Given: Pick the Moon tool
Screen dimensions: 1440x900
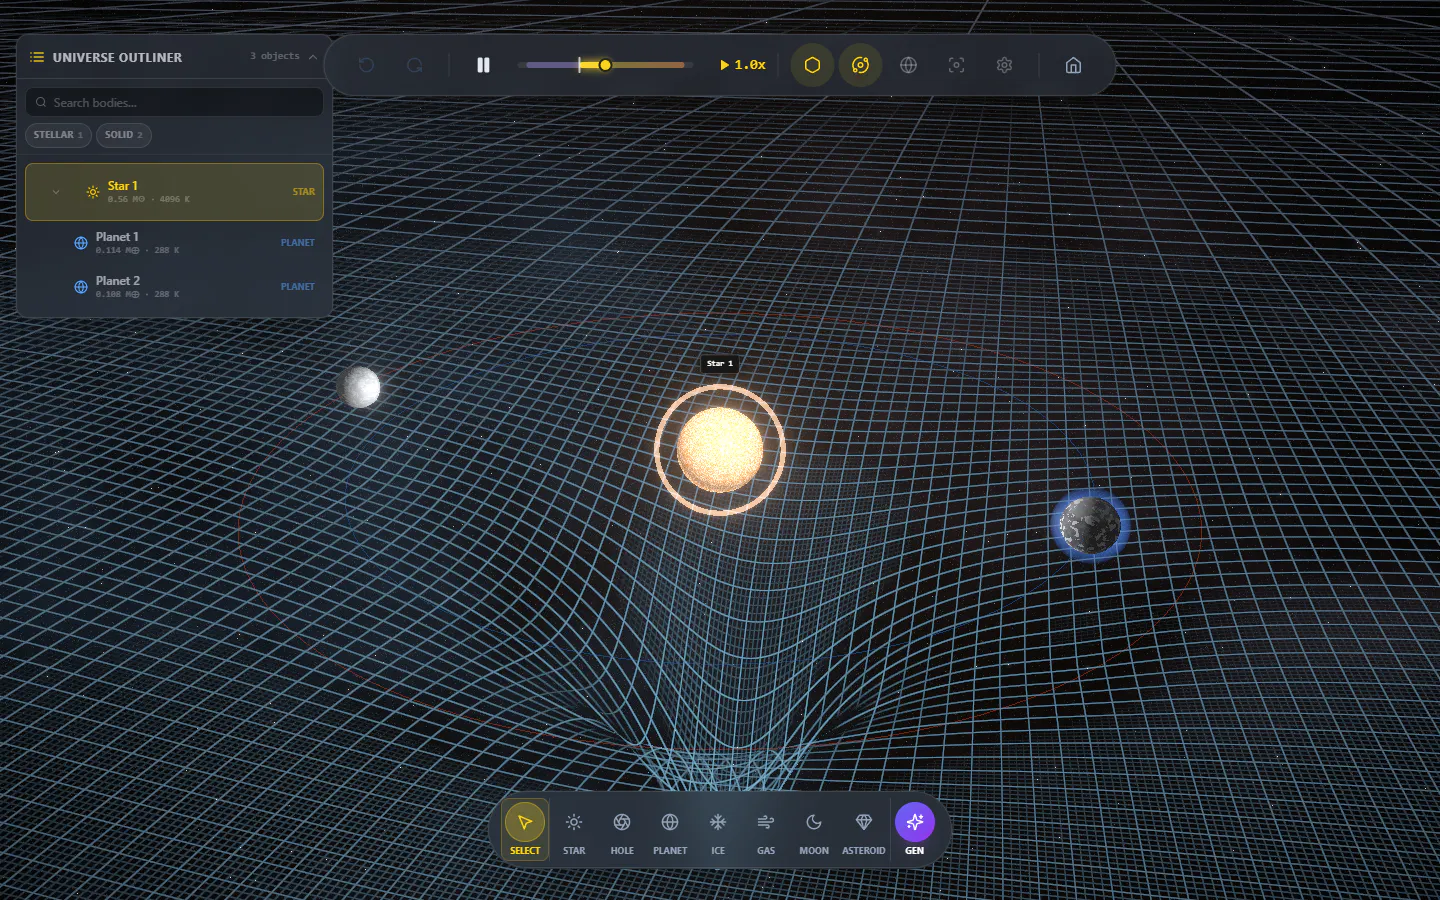Looking at the screenshot, I should point(814,829).
